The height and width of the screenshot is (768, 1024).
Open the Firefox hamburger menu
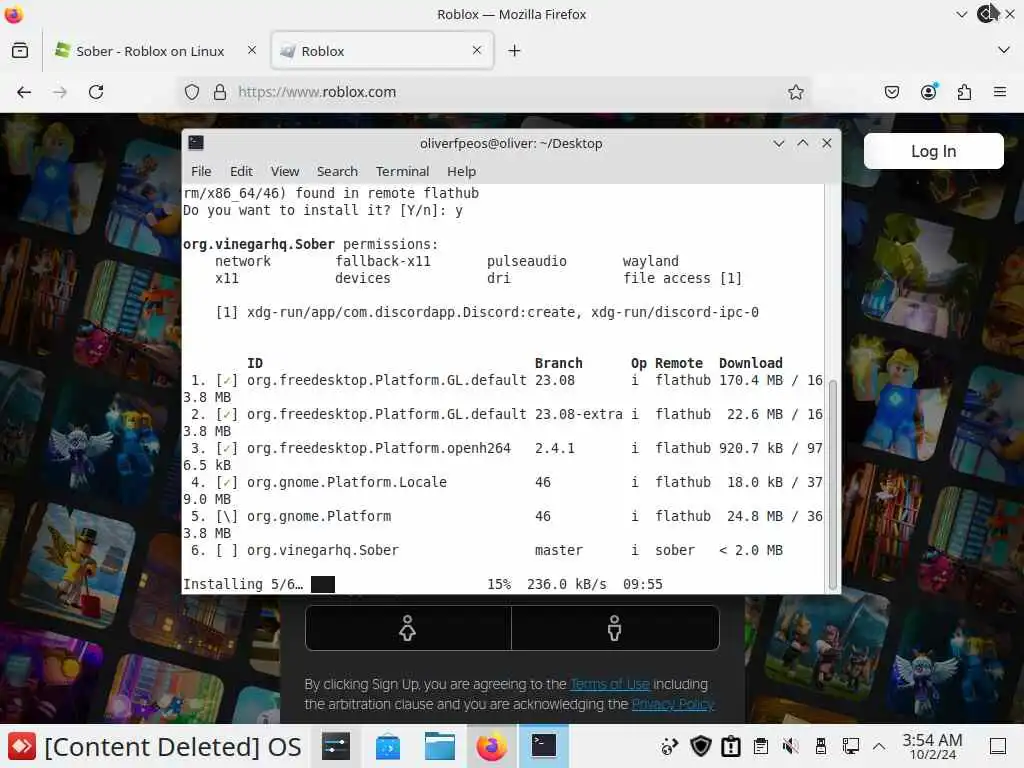tap(999, 92)
